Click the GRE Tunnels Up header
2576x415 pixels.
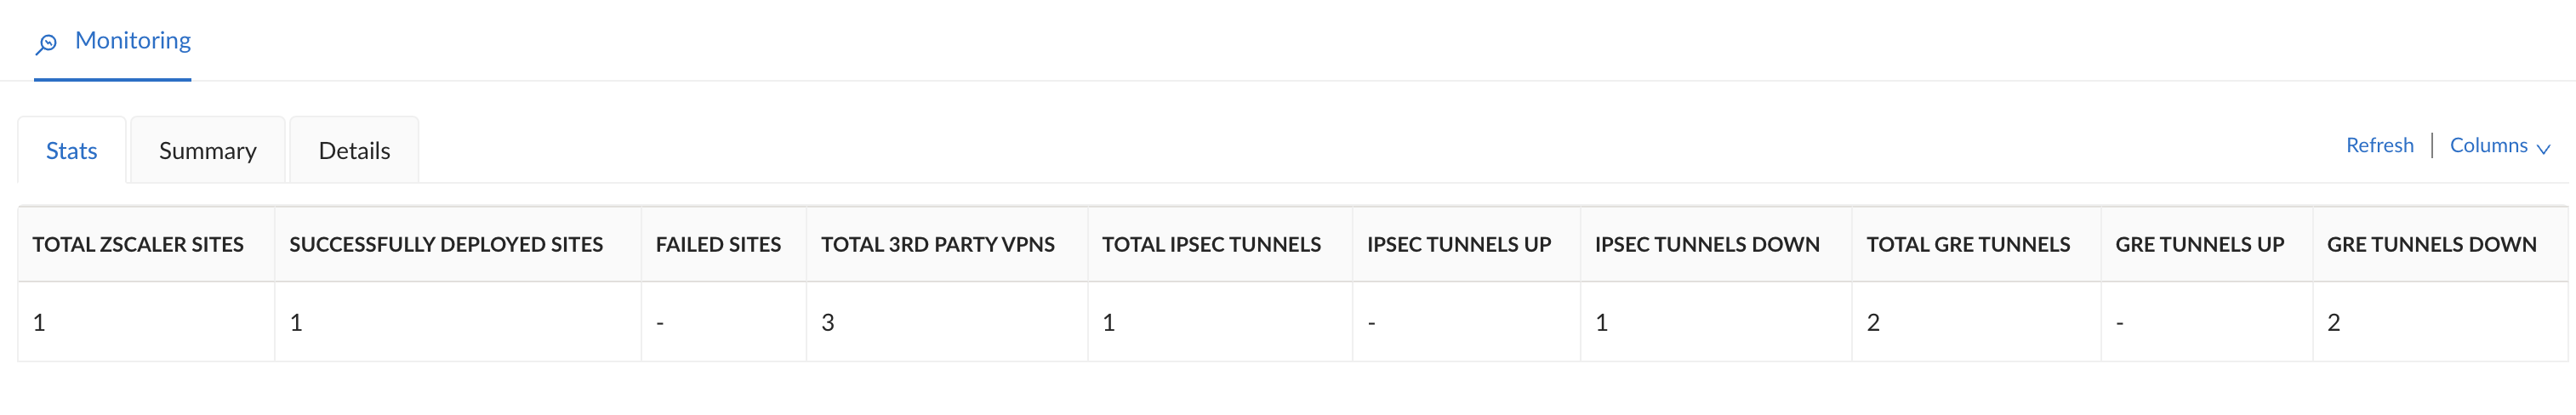coord(2199,245)
